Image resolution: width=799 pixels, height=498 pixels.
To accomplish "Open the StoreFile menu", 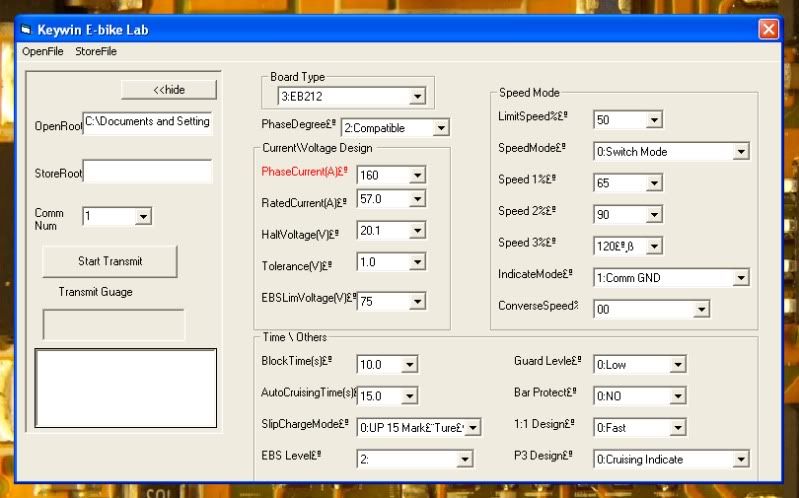I will [96, 51].
